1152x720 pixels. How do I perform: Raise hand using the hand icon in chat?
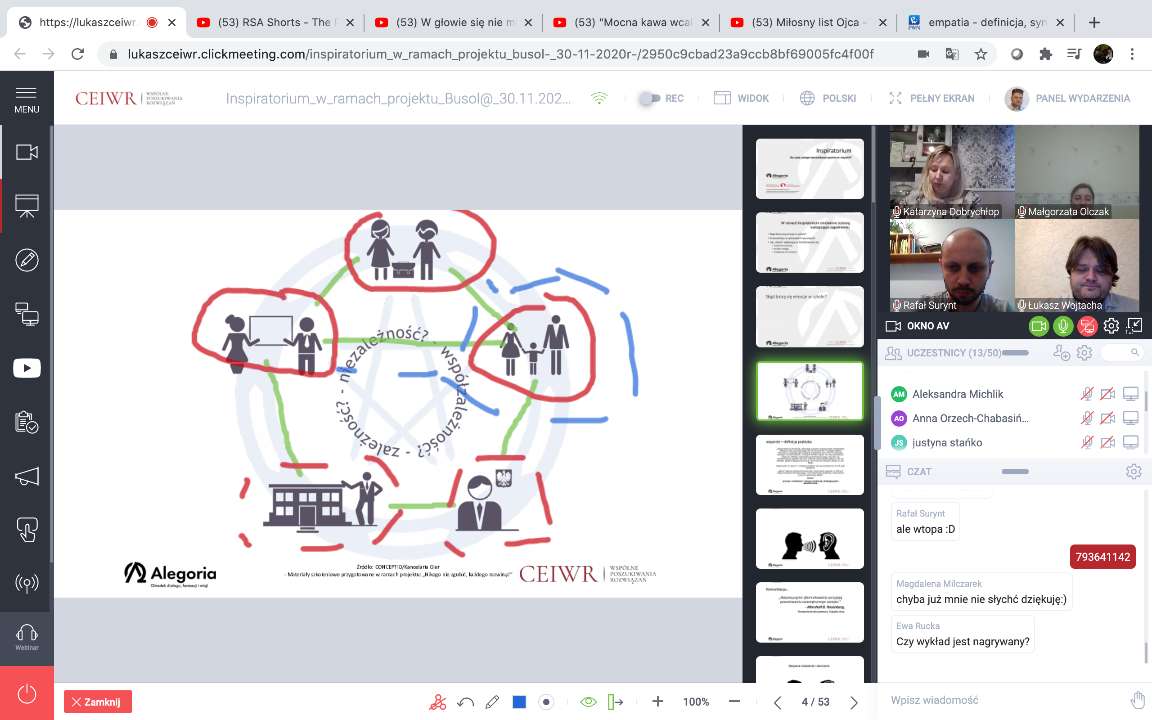point(1137,700)
